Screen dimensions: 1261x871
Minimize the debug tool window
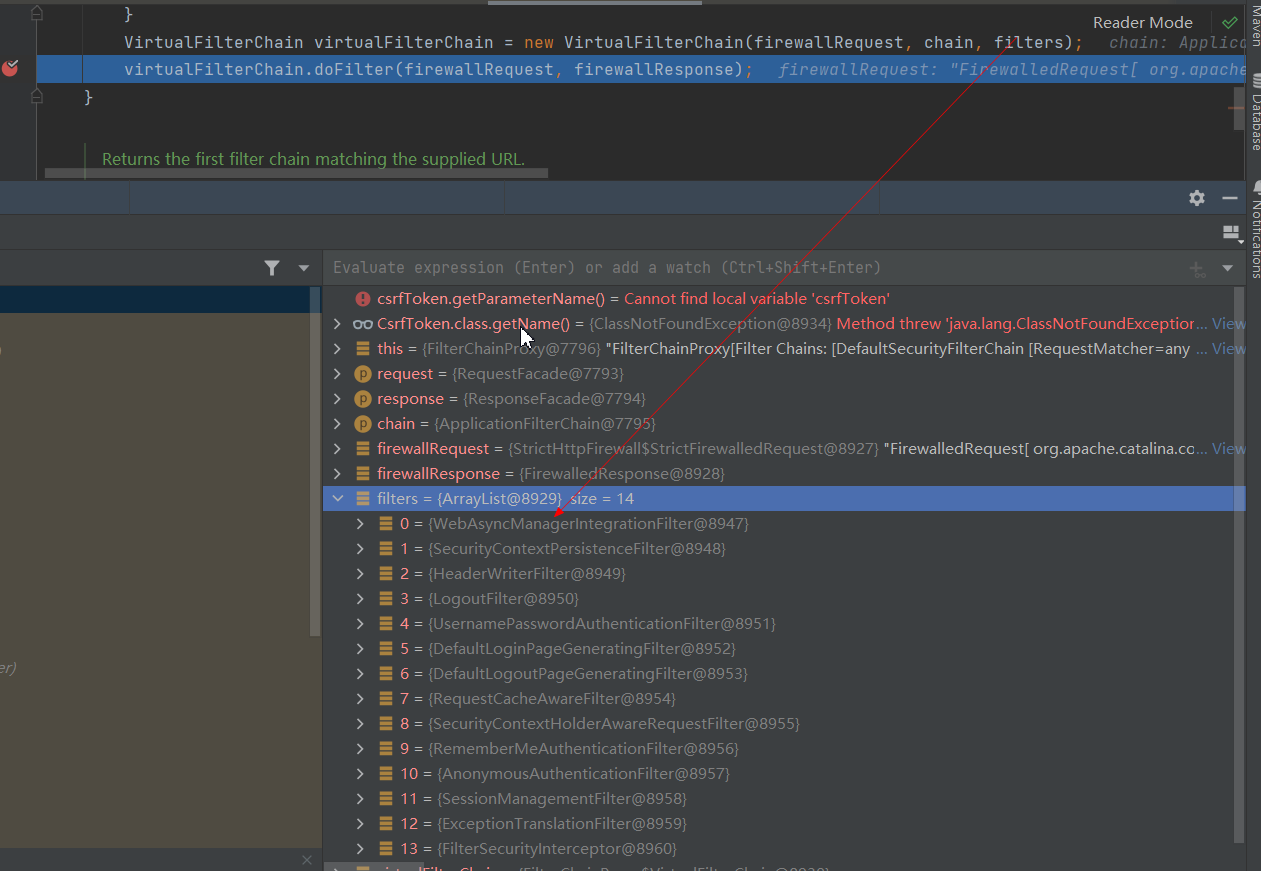click(x=1230, y=198)
